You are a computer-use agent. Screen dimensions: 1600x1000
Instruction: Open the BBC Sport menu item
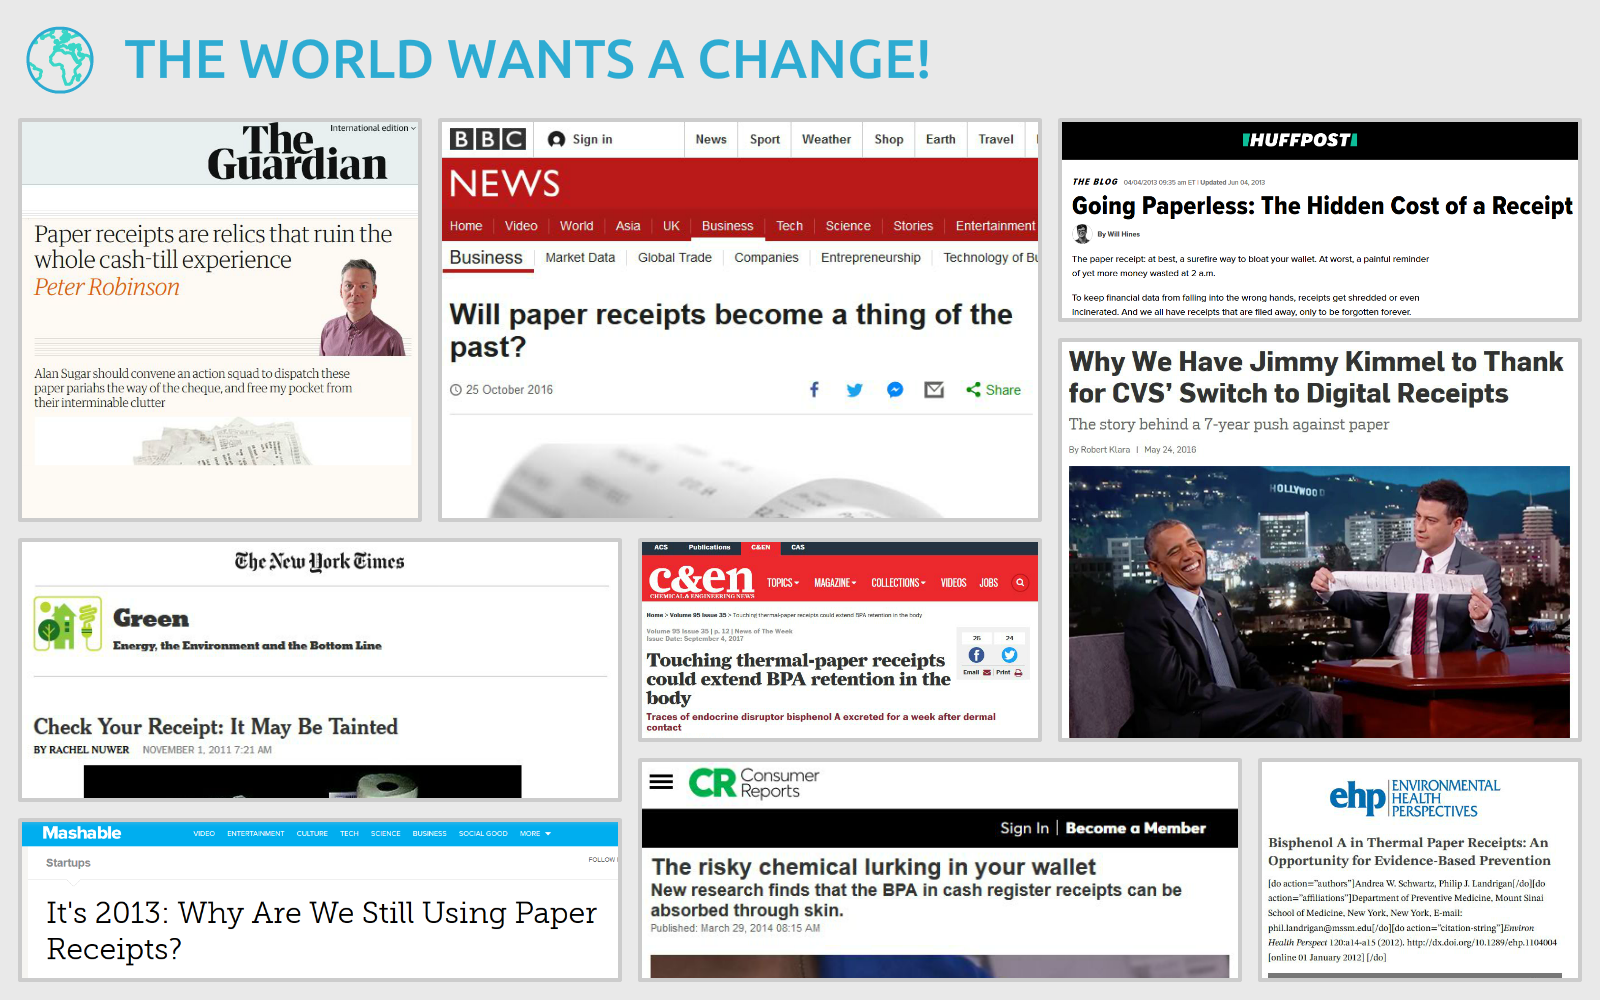coord(765,140)
